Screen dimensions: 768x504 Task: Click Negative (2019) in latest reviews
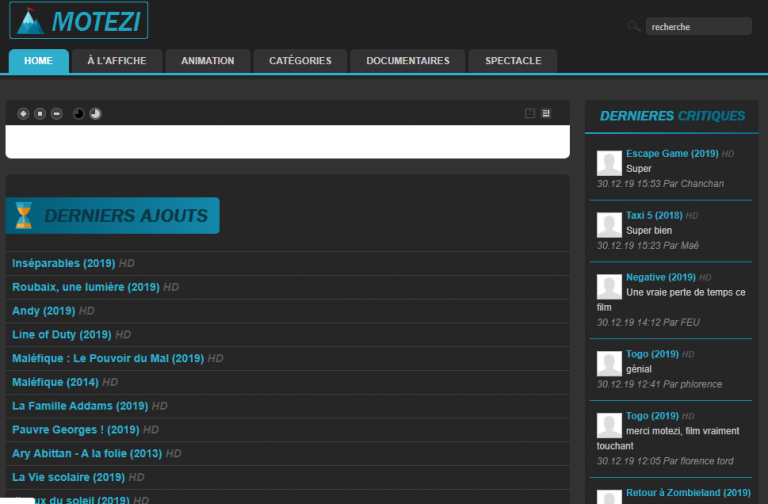(660, 277)
